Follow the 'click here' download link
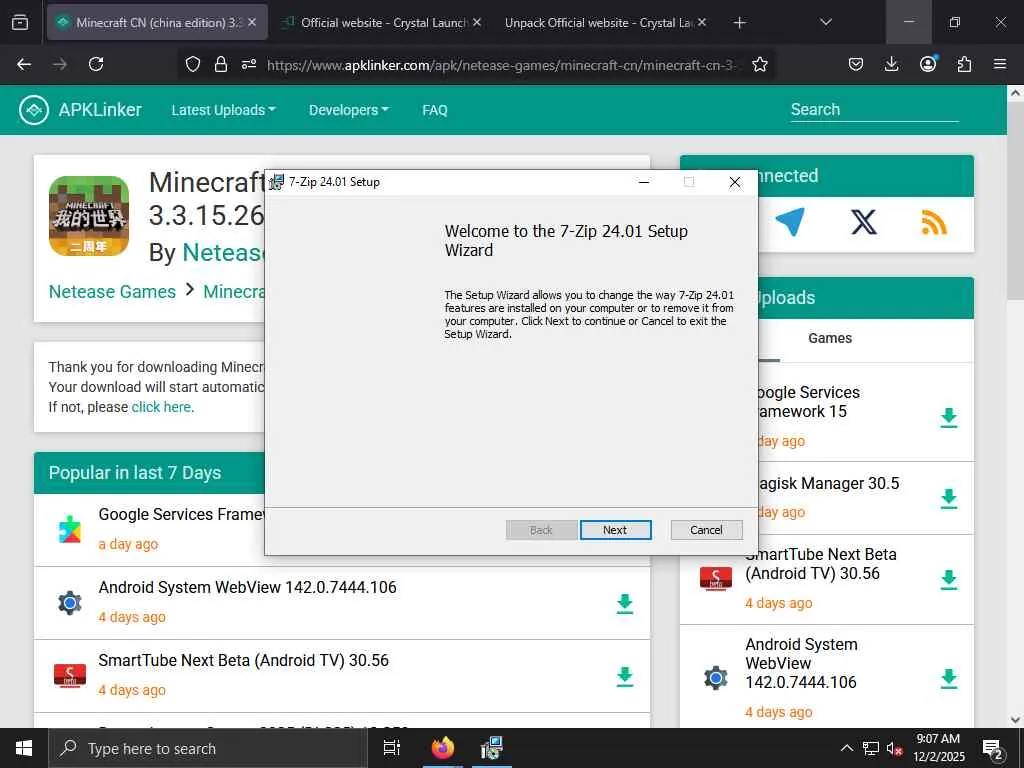Viewport: 1024px width, 768px height. [161, 407]
